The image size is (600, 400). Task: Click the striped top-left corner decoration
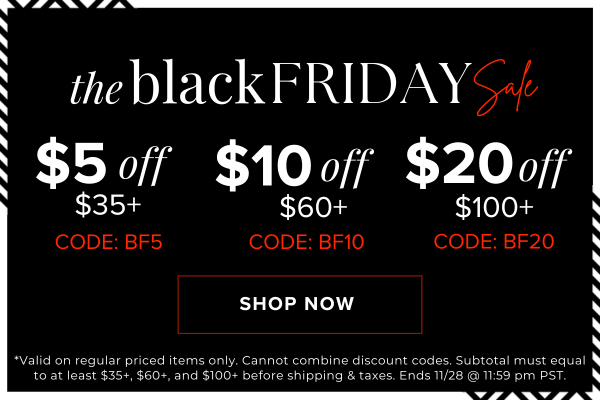click(12, 10)
